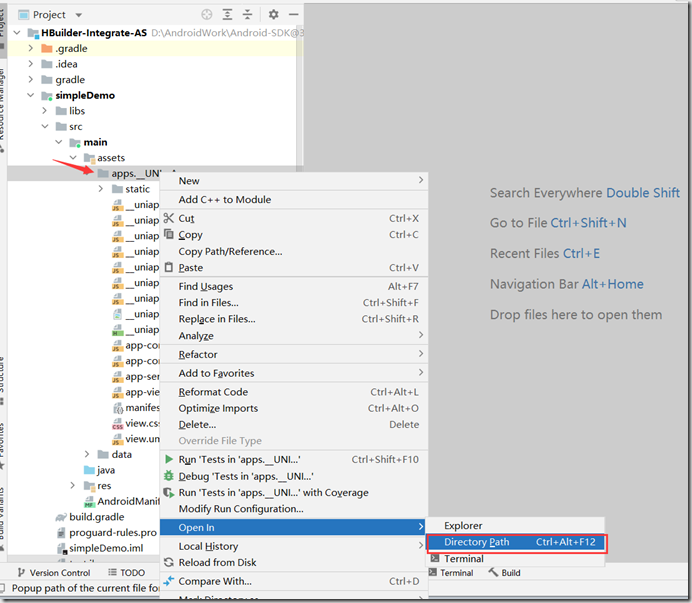Click Find in Files menu entry
This screenshot has width=692, height=603.
tap(208, 303)
